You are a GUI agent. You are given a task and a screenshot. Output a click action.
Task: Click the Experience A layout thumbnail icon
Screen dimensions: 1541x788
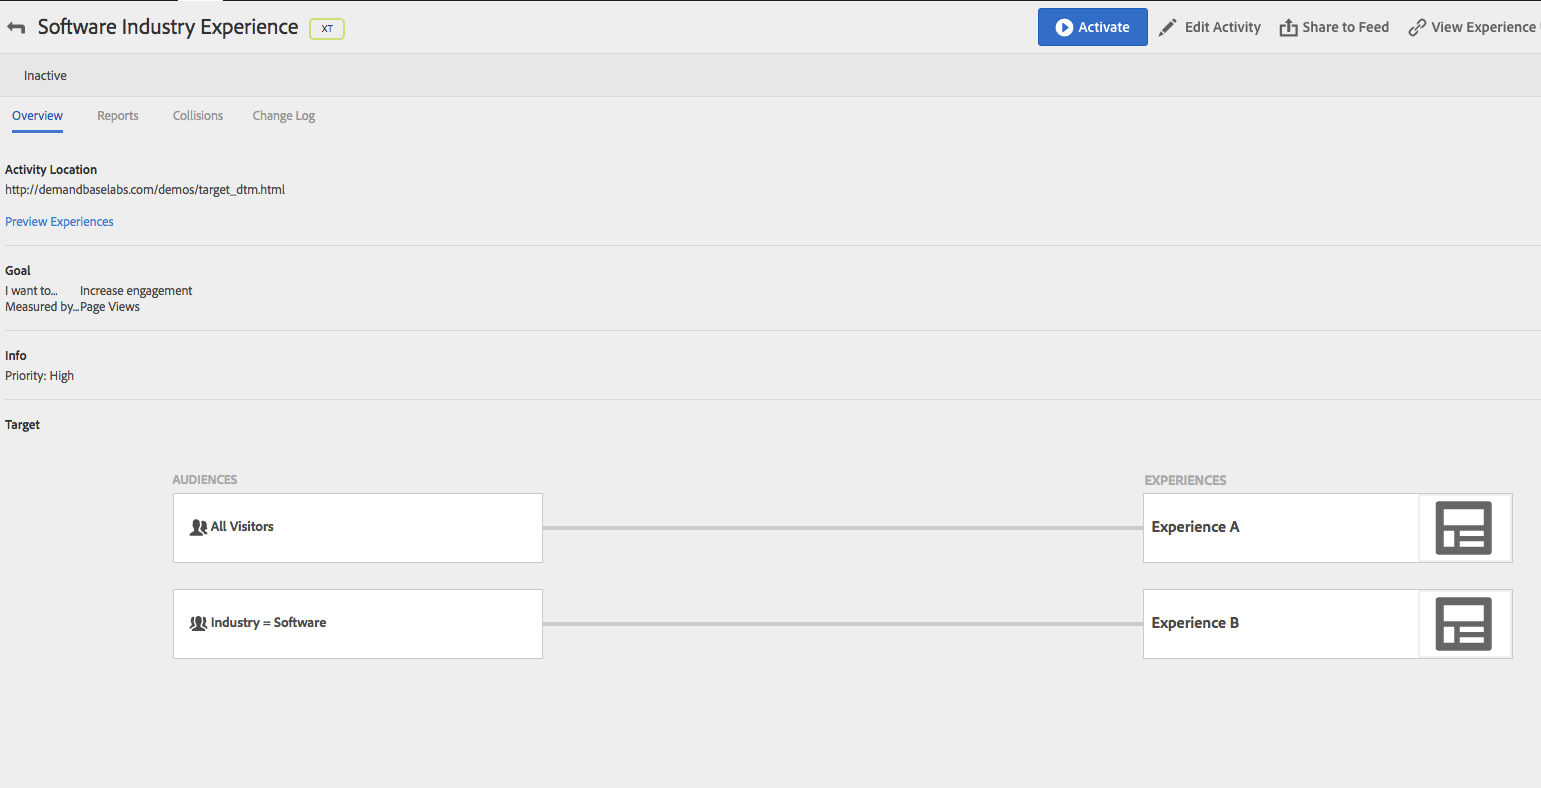tap(1464, 528)
